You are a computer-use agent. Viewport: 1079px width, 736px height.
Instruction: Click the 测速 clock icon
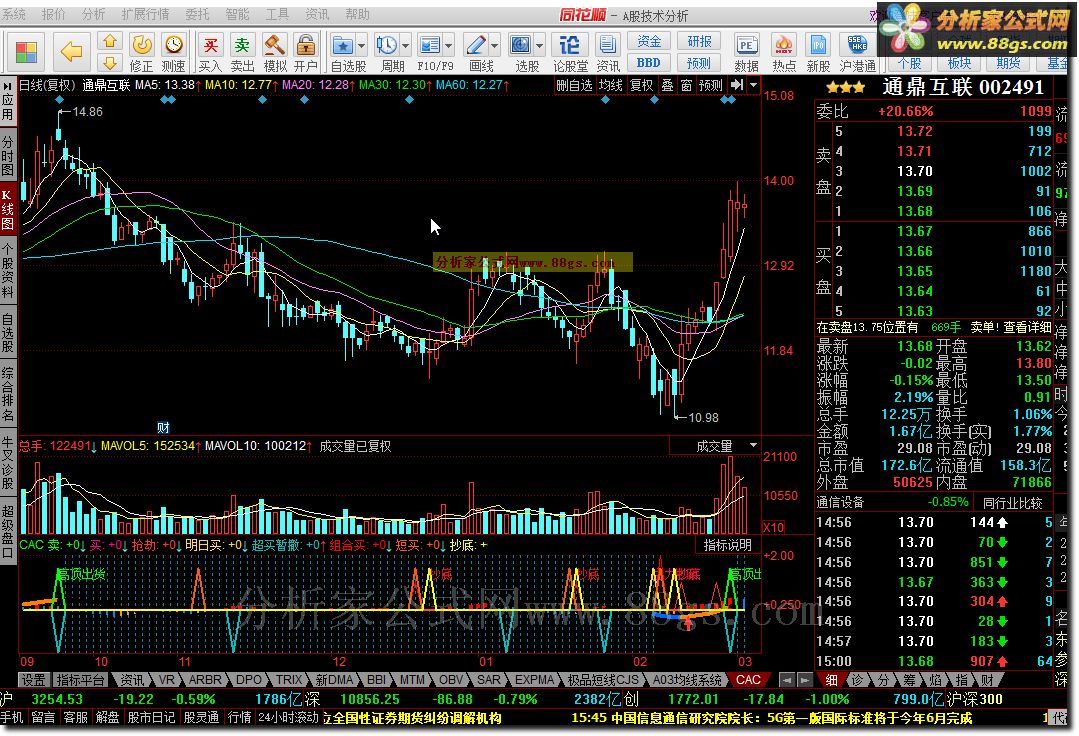(173, 45)
